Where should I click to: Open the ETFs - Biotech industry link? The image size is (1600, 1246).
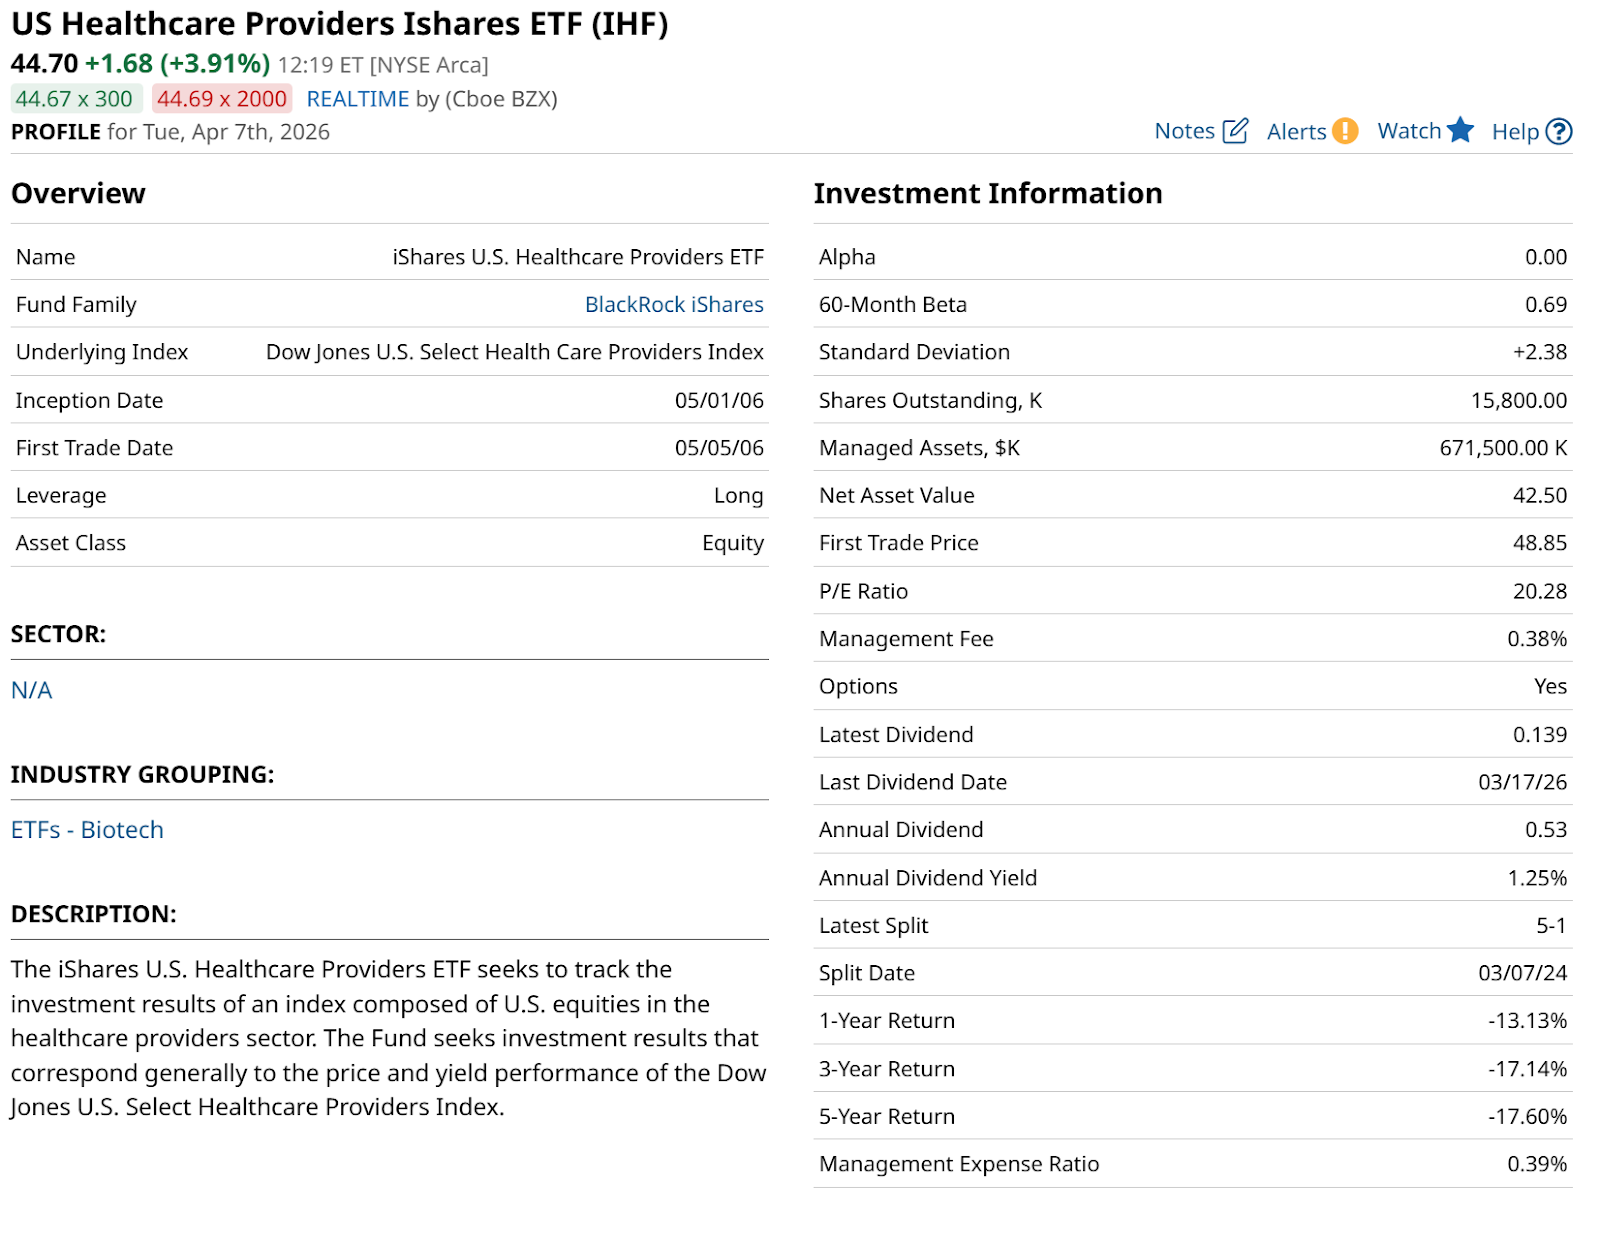[87, 830]
